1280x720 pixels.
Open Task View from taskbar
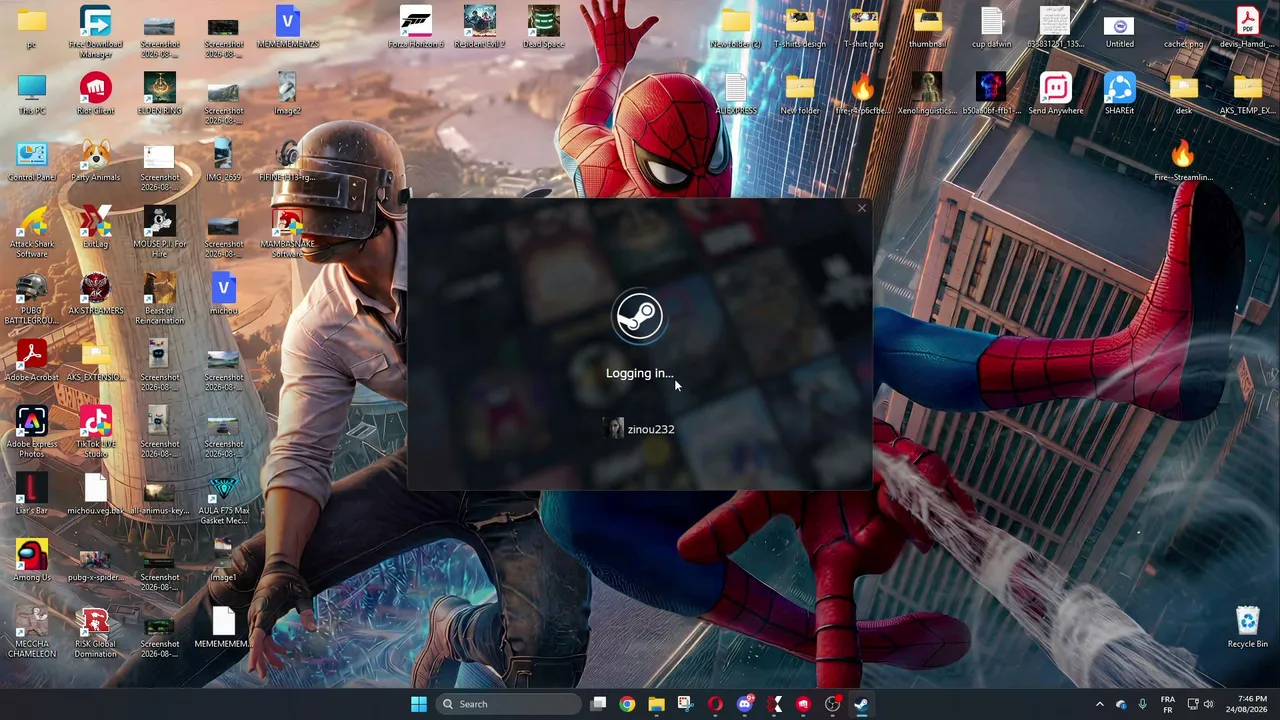coord(598,704)
